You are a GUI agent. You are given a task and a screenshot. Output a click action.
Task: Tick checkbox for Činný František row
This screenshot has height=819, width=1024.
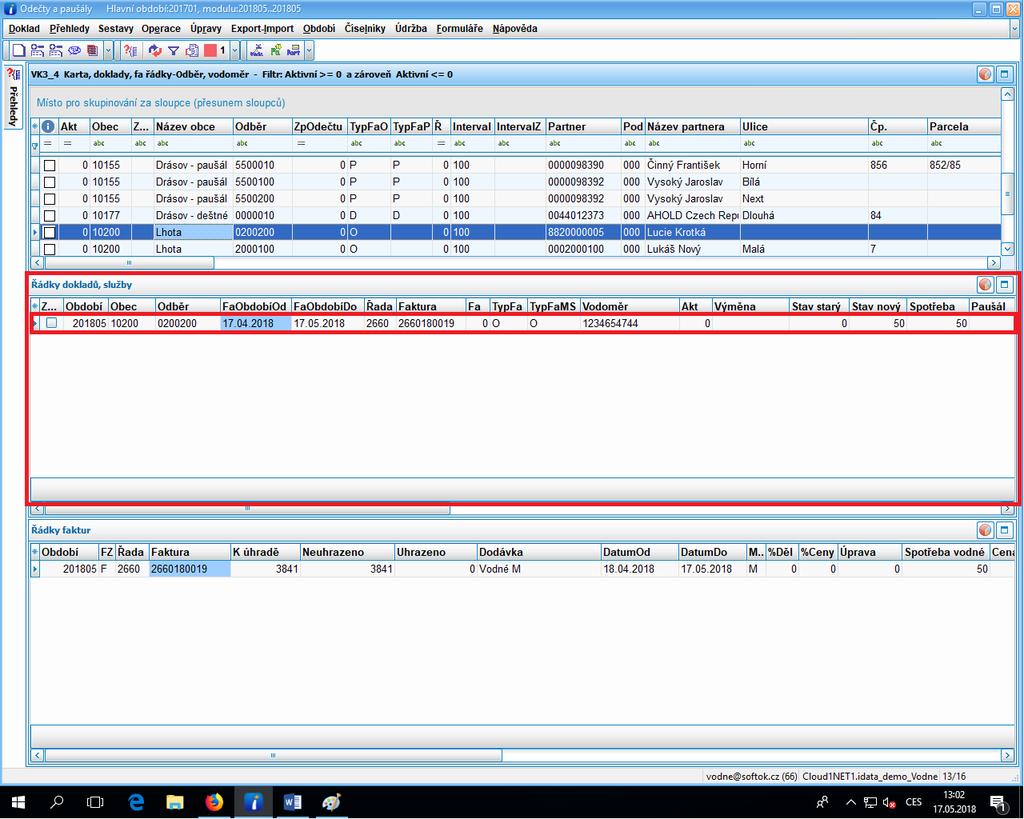click(50, 165)
